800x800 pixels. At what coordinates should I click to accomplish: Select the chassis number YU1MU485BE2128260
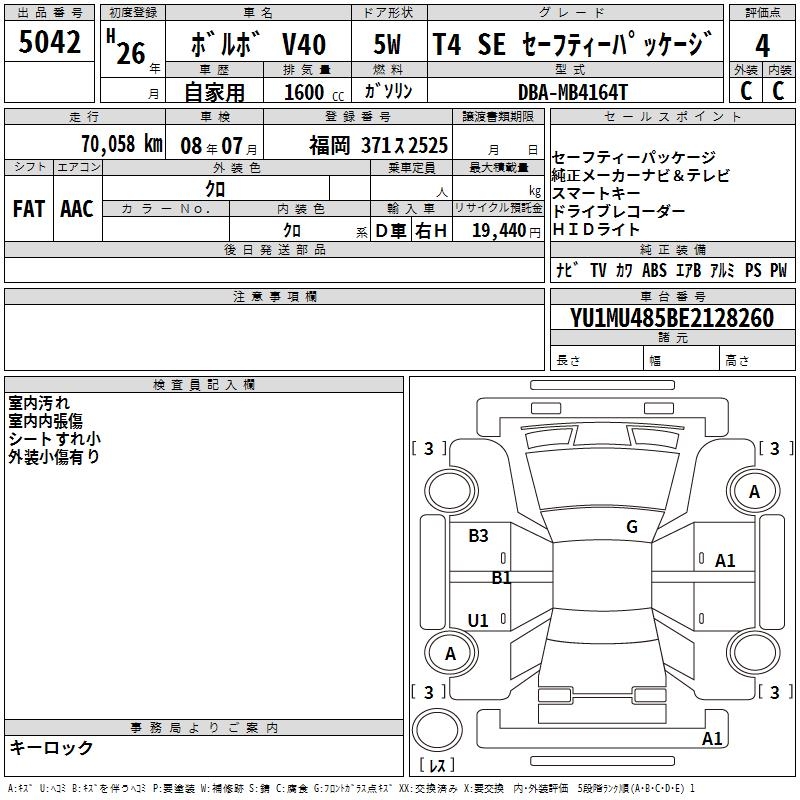pos(672,318)
